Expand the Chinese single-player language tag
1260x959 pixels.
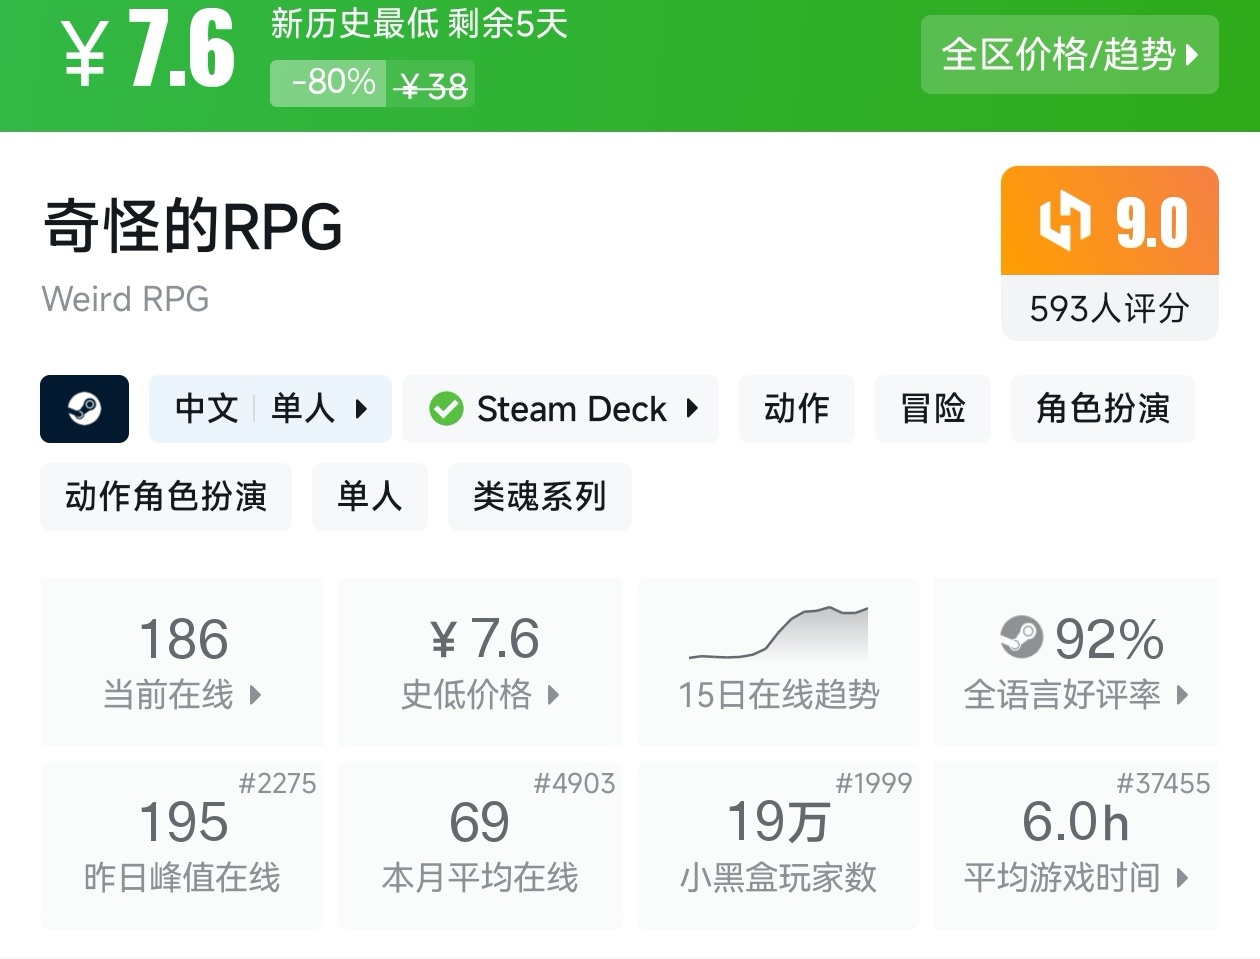[x=270, y=409]
